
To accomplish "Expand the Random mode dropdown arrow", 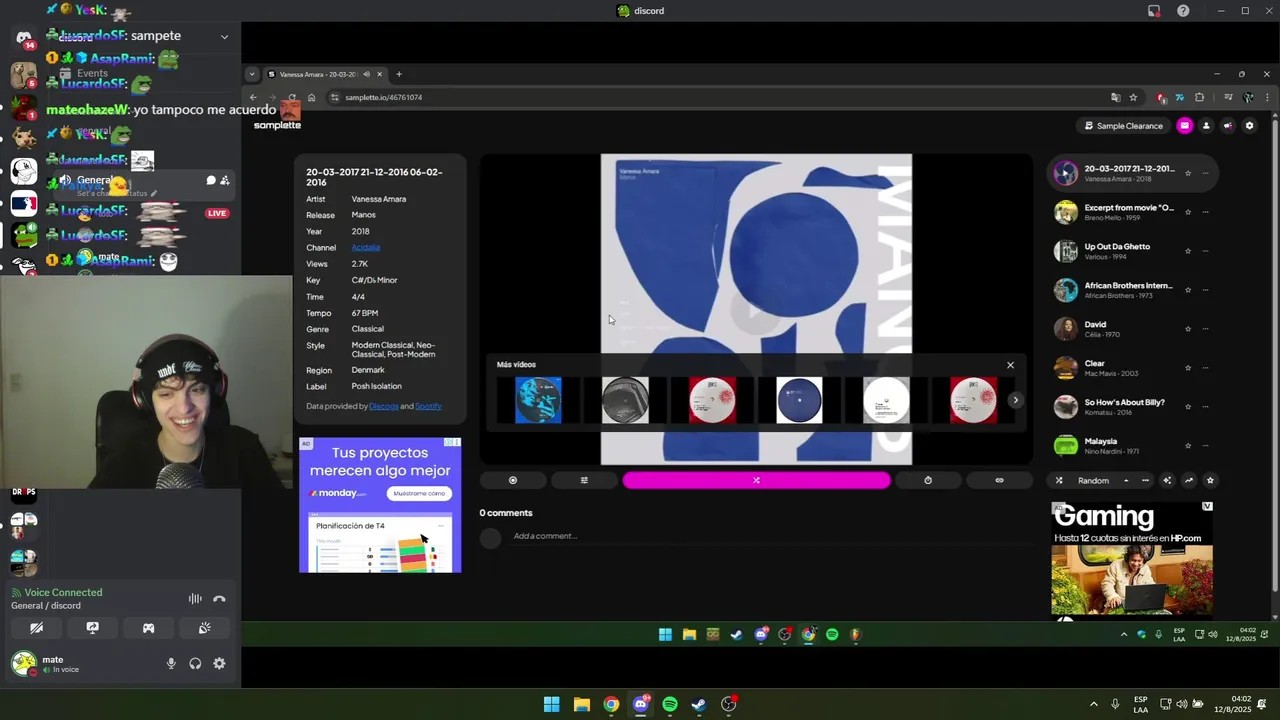I will point(1126,481).
